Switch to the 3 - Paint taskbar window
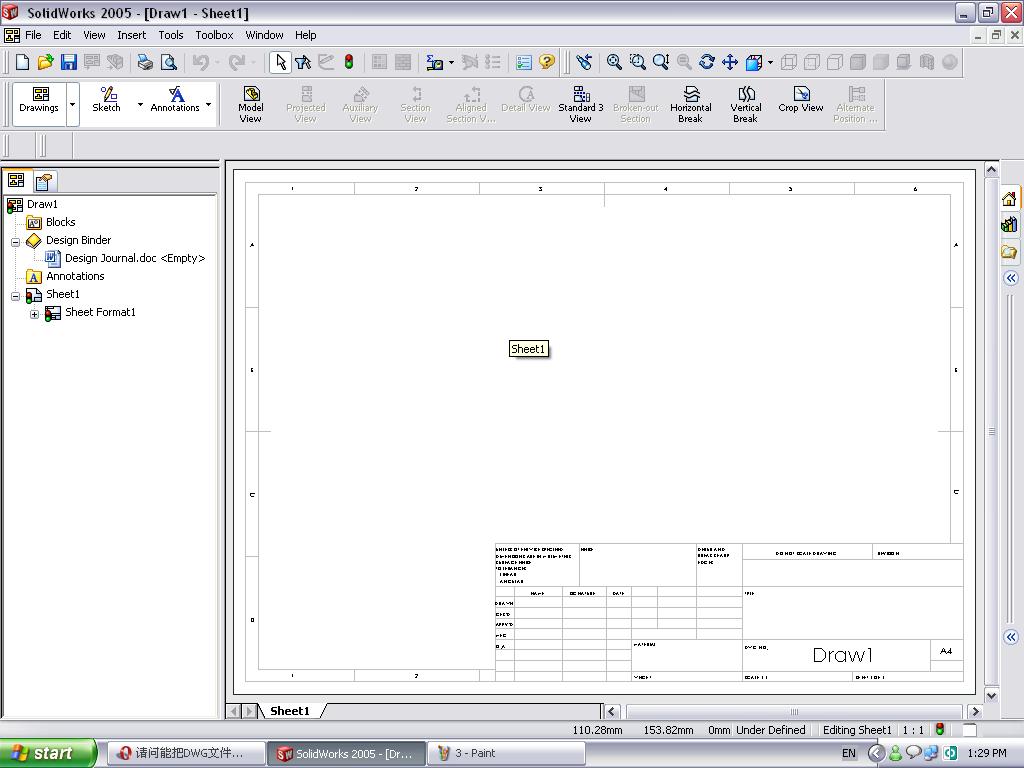 pyautogui.click(x=506, y=753)
